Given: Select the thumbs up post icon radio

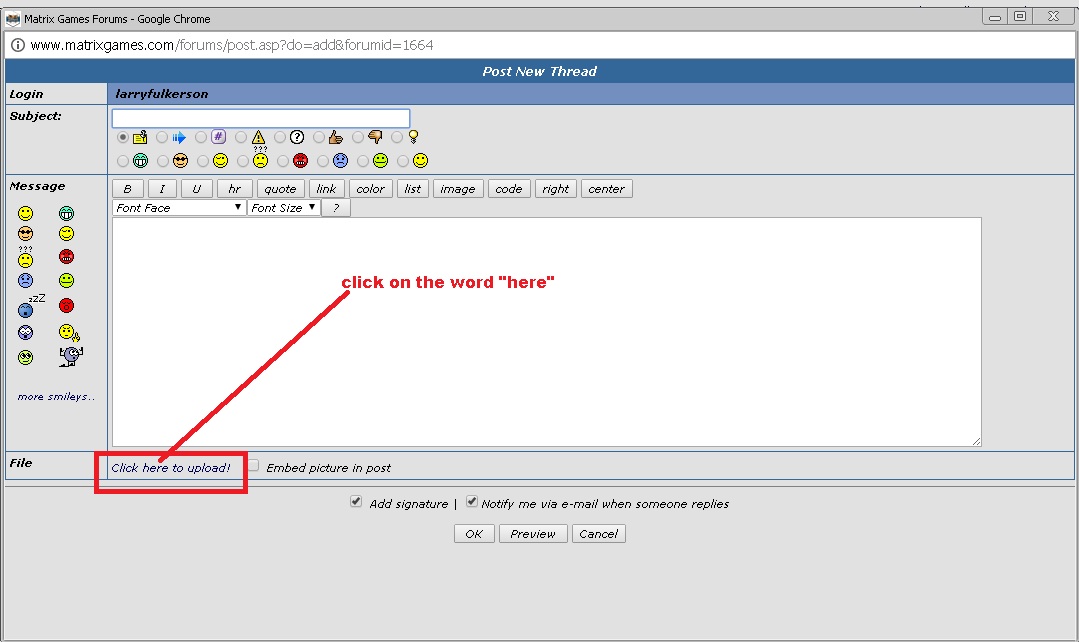Looking at the screenshot, I should coord(319,138).
